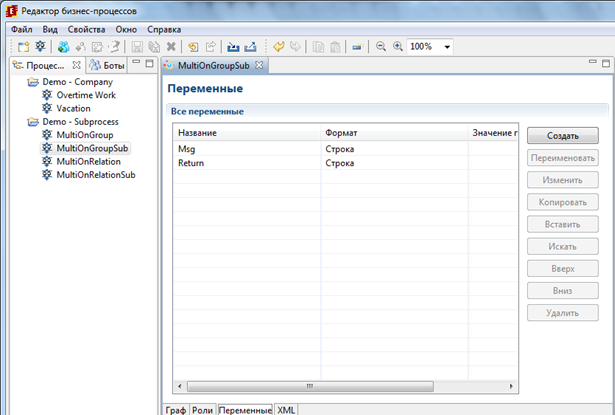Click the greyed redo arrow
The height and width of the screenshot is (415, 615).
click(x=295, y=47)
